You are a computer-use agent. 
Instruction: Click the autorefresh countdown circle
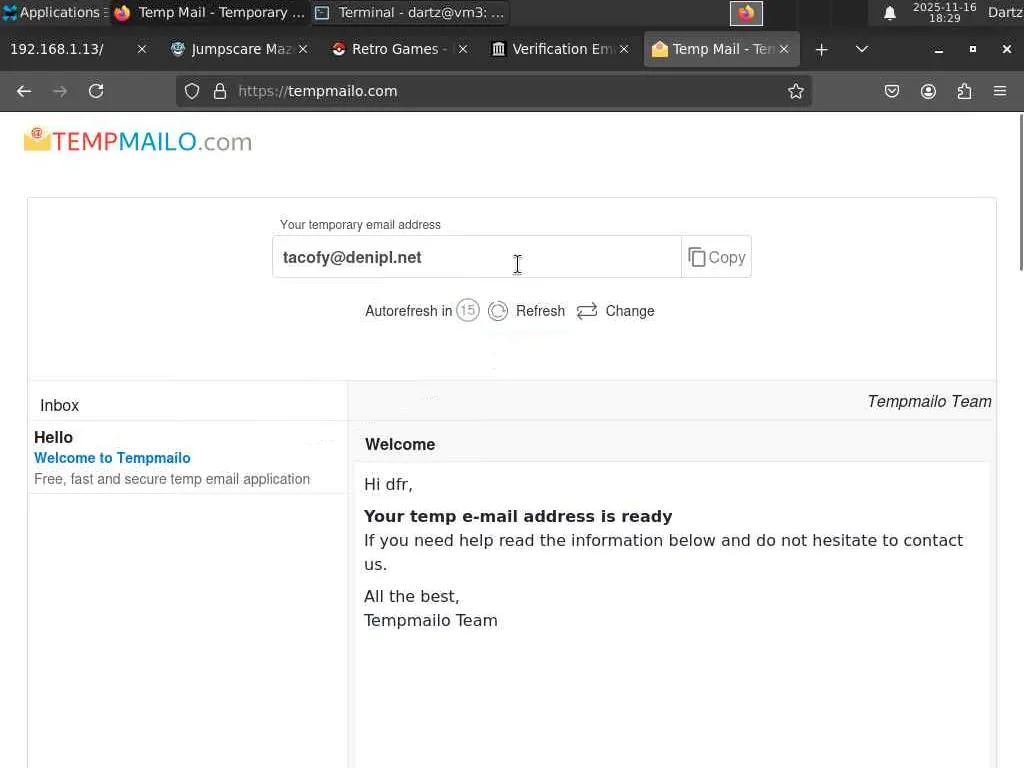(468, 310)
